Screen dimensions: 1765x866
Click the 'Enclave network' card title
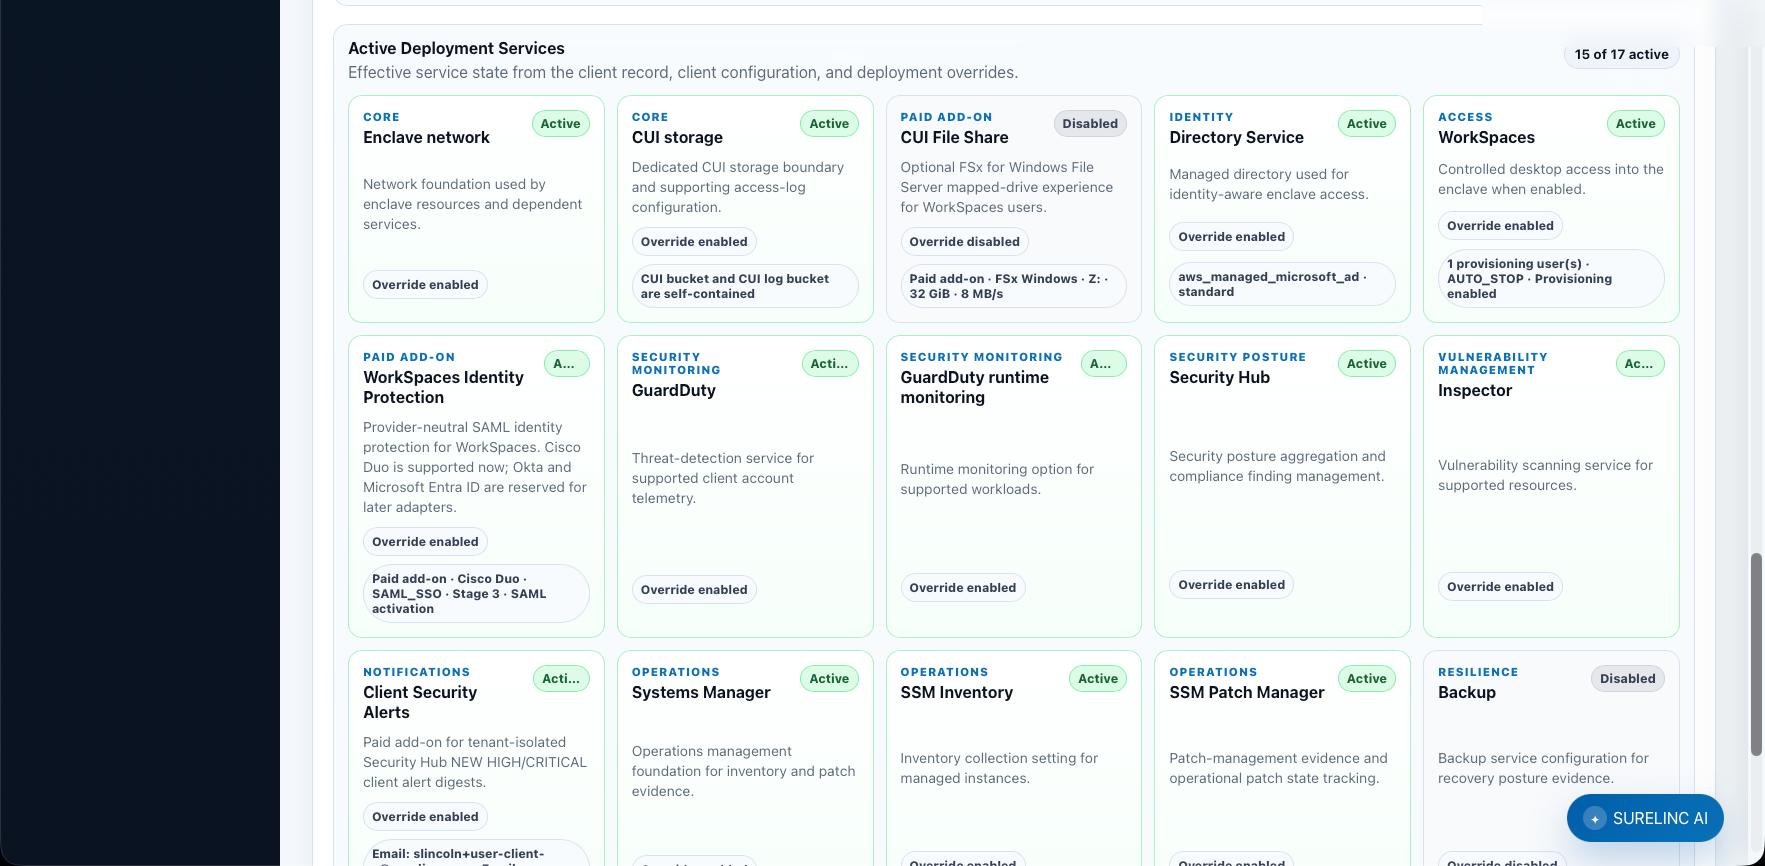click(426, 138)
